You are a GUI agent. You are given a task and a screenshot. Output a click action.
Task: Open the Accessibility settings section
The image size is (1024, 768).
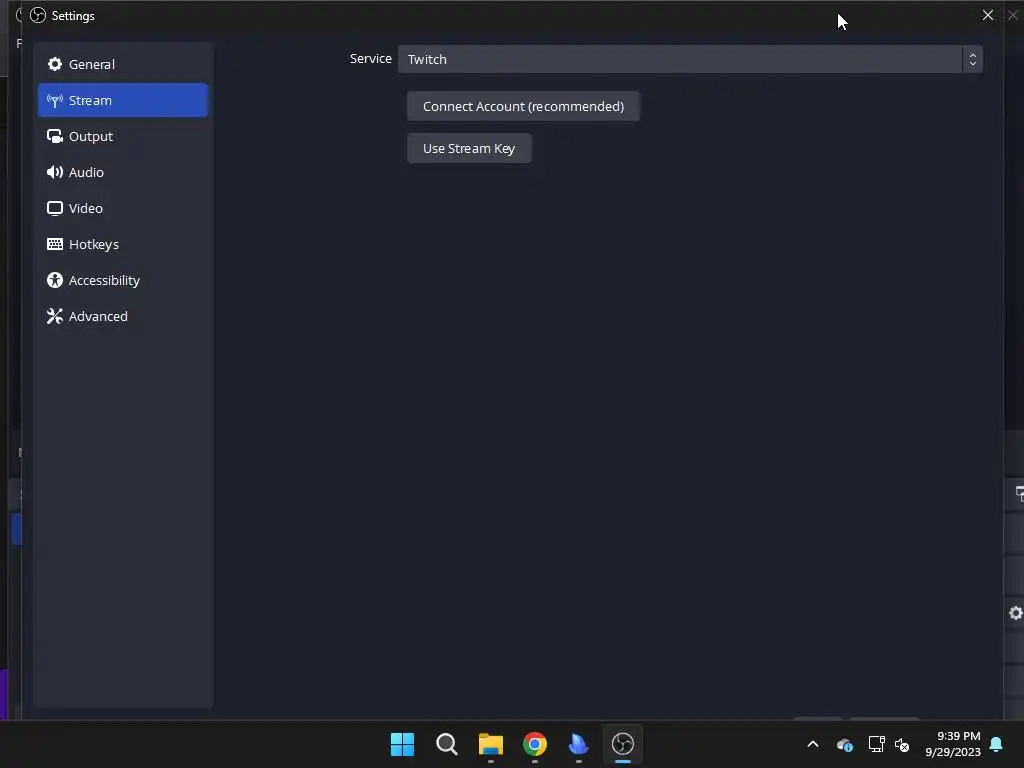click(x=123, y=280)
